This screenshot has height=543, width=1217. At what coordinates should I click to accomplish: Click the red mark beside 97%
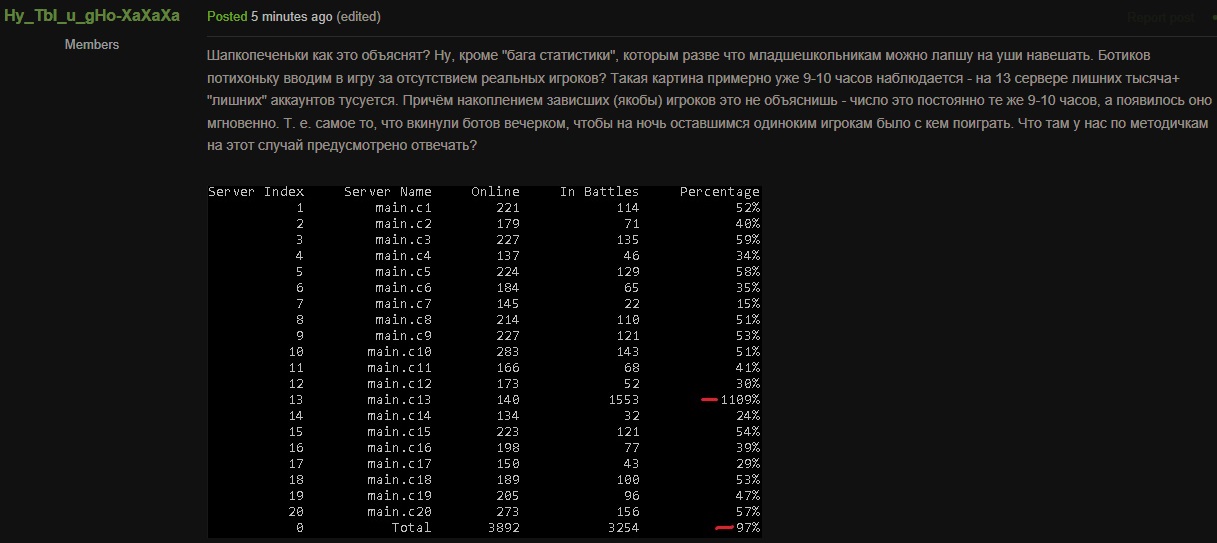pyautogui.click(x=725, y=528)
